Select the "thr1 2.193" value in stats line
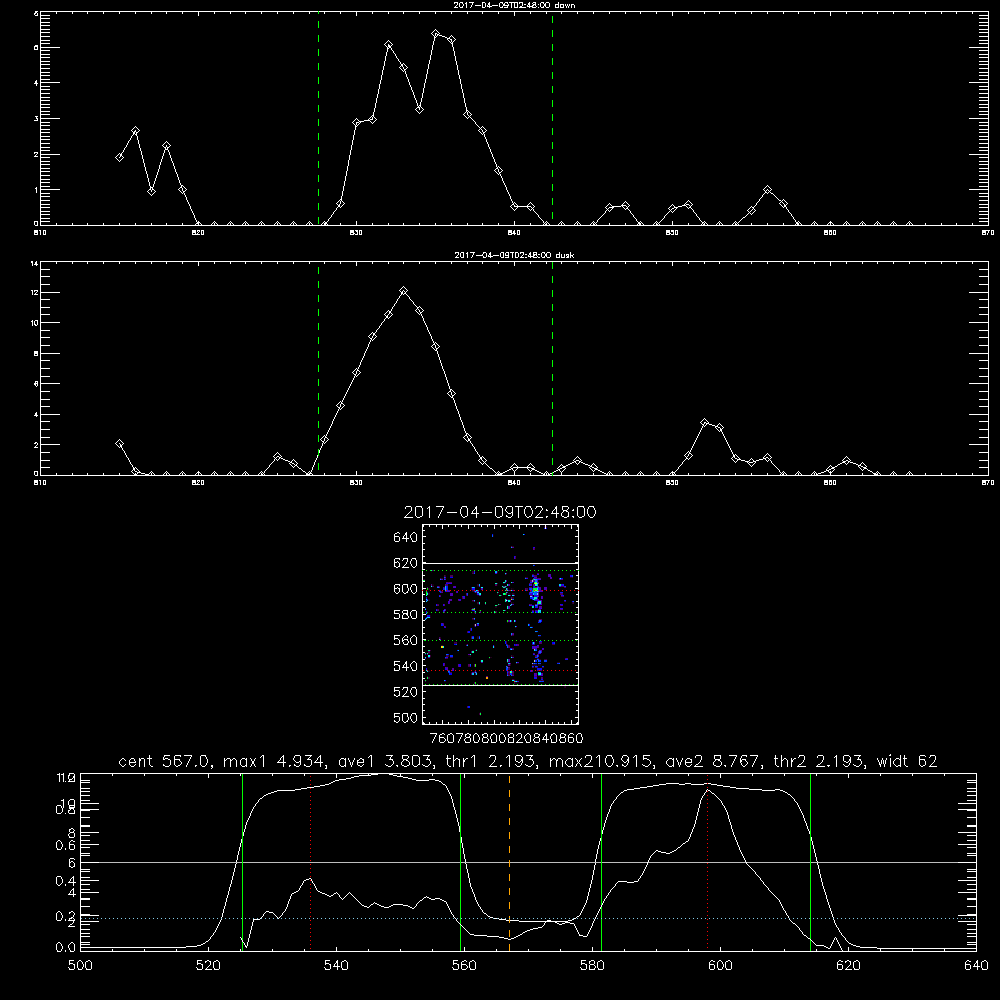This screenshot has height=1000, width=1000. coord(490,761)
